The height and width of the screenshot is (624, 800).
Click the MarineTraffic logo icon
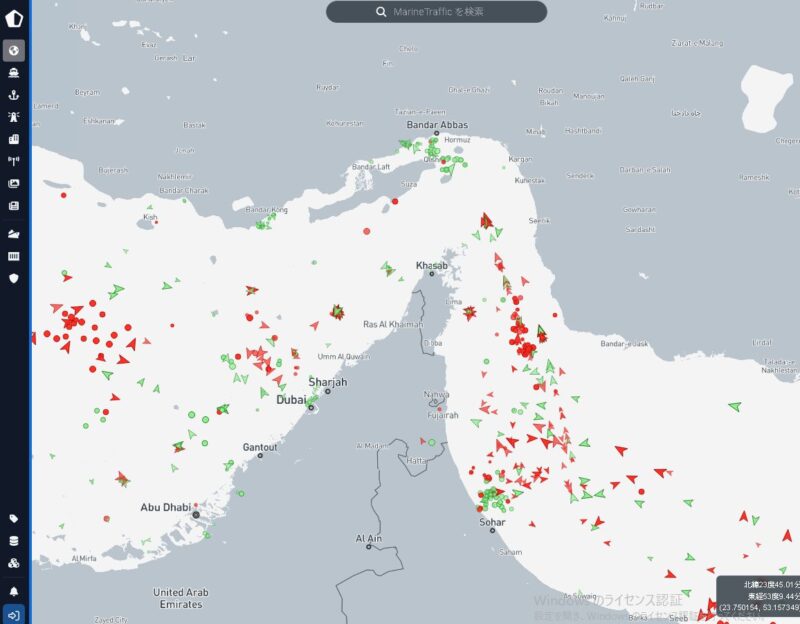point(14,17)
